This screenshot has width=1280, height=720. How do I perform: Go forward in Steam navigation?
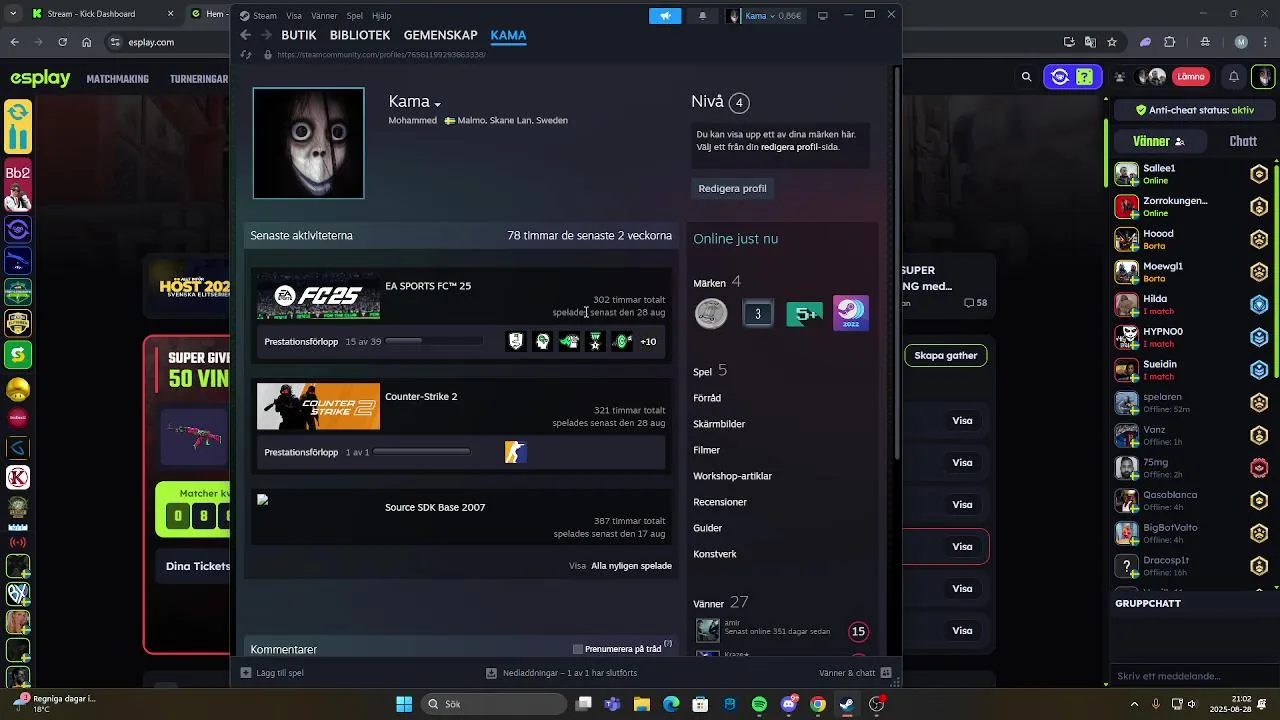click(266, 35)
